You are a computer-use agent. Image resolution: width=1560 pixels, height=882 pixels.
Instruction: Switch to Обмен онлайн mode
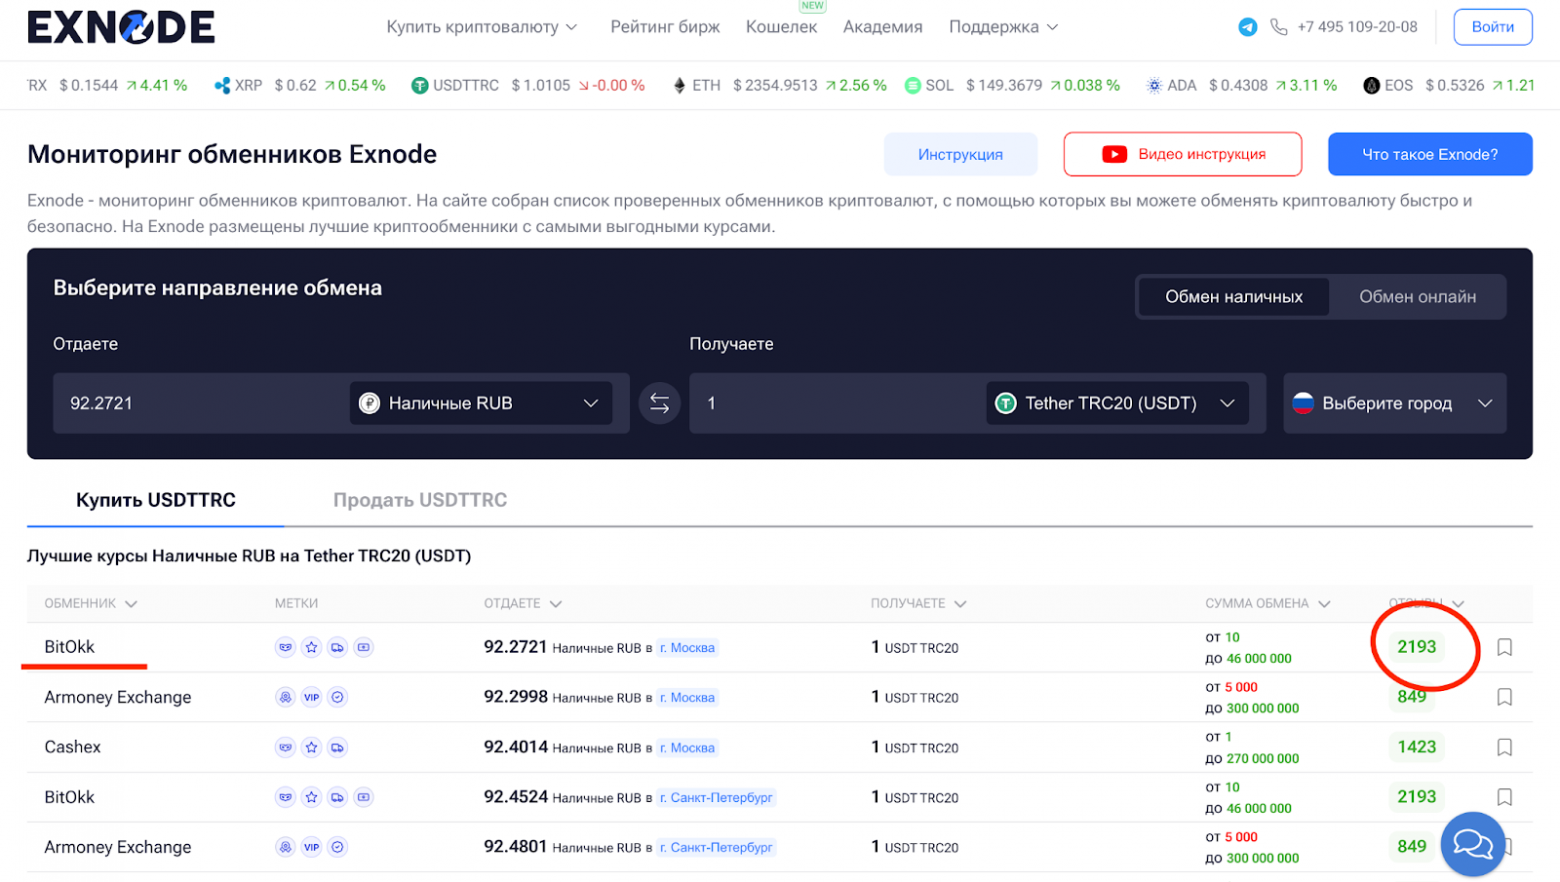pyautogui.click(x=1417, y=297)
